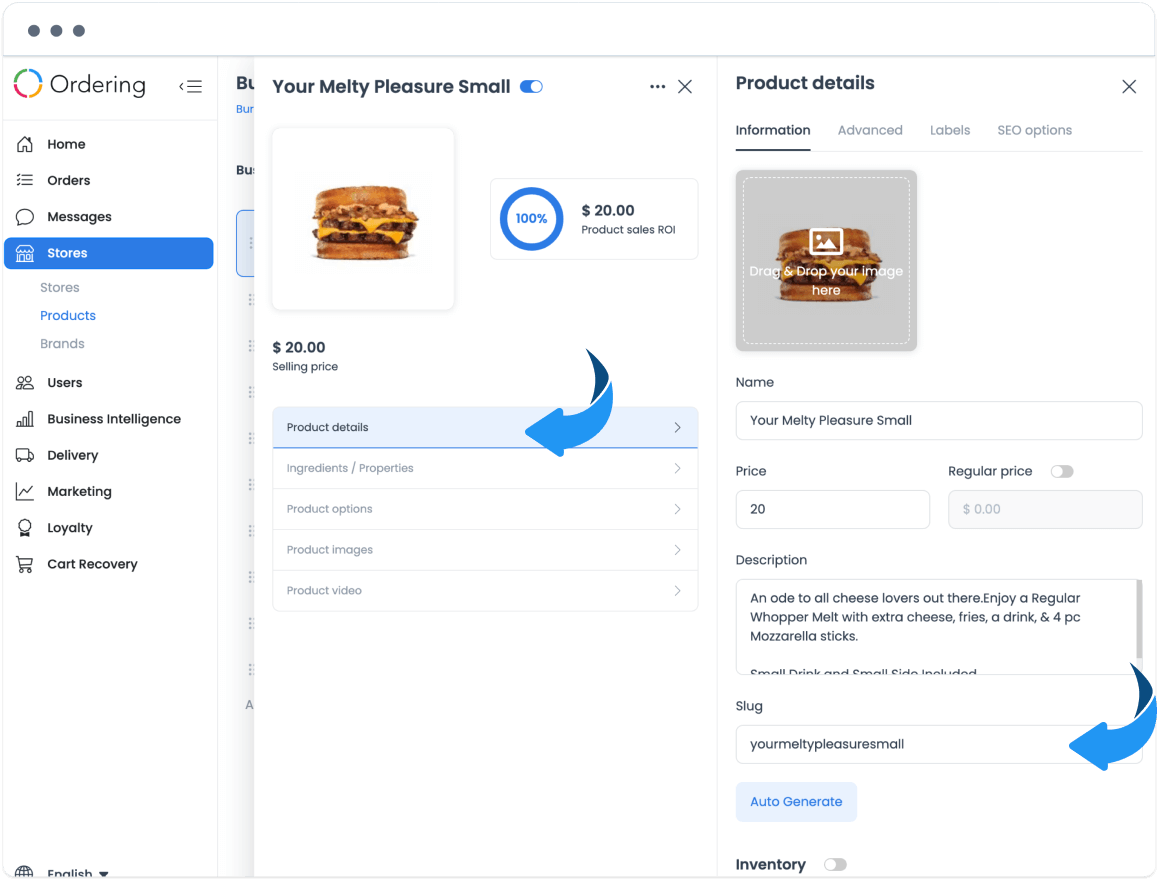Select Stores in the sidebar
The height and width of the screenshot is (882, 1159).
tap(109, 253)
